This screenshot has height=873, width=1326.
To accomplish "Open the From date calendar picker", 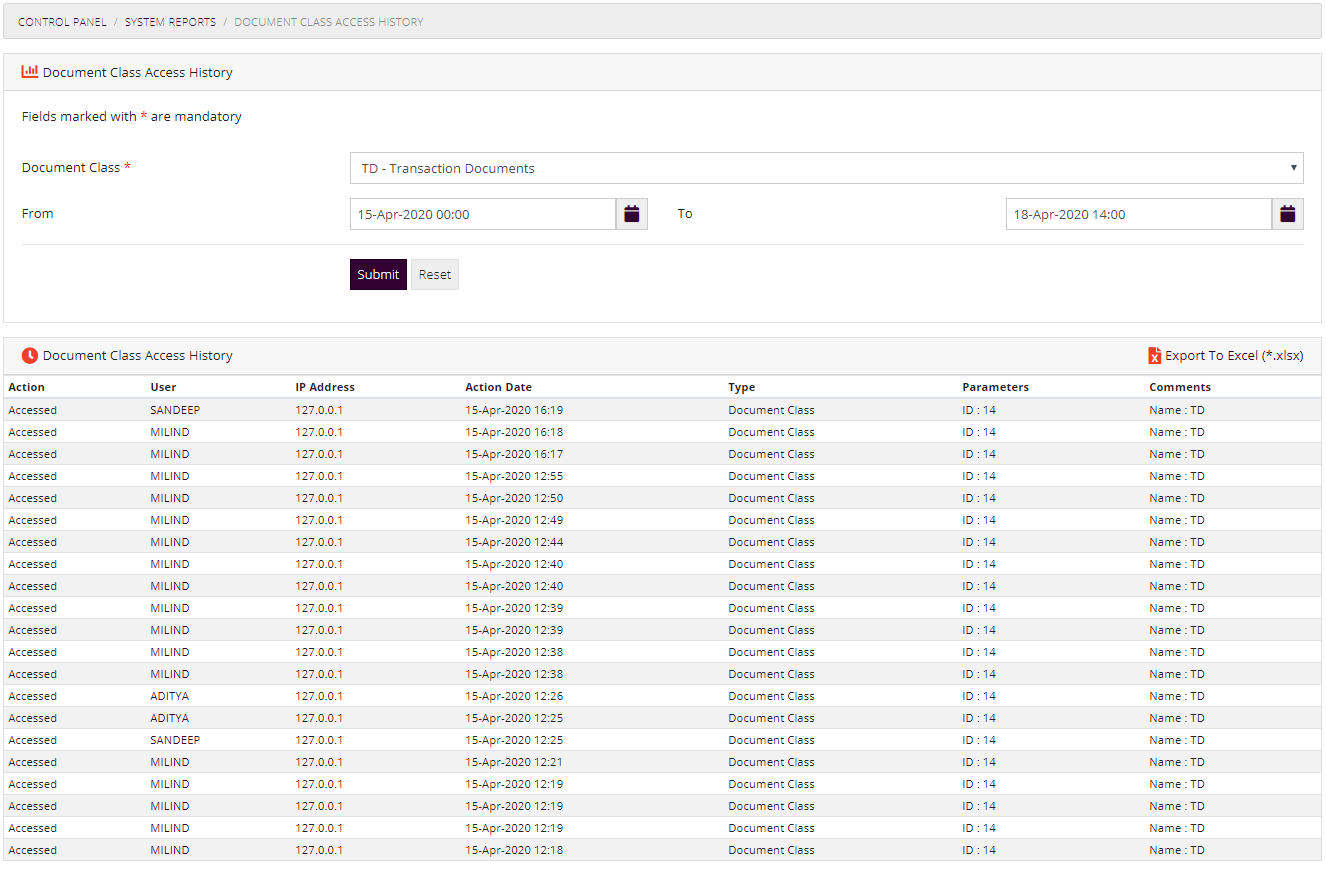I will 631,214.
